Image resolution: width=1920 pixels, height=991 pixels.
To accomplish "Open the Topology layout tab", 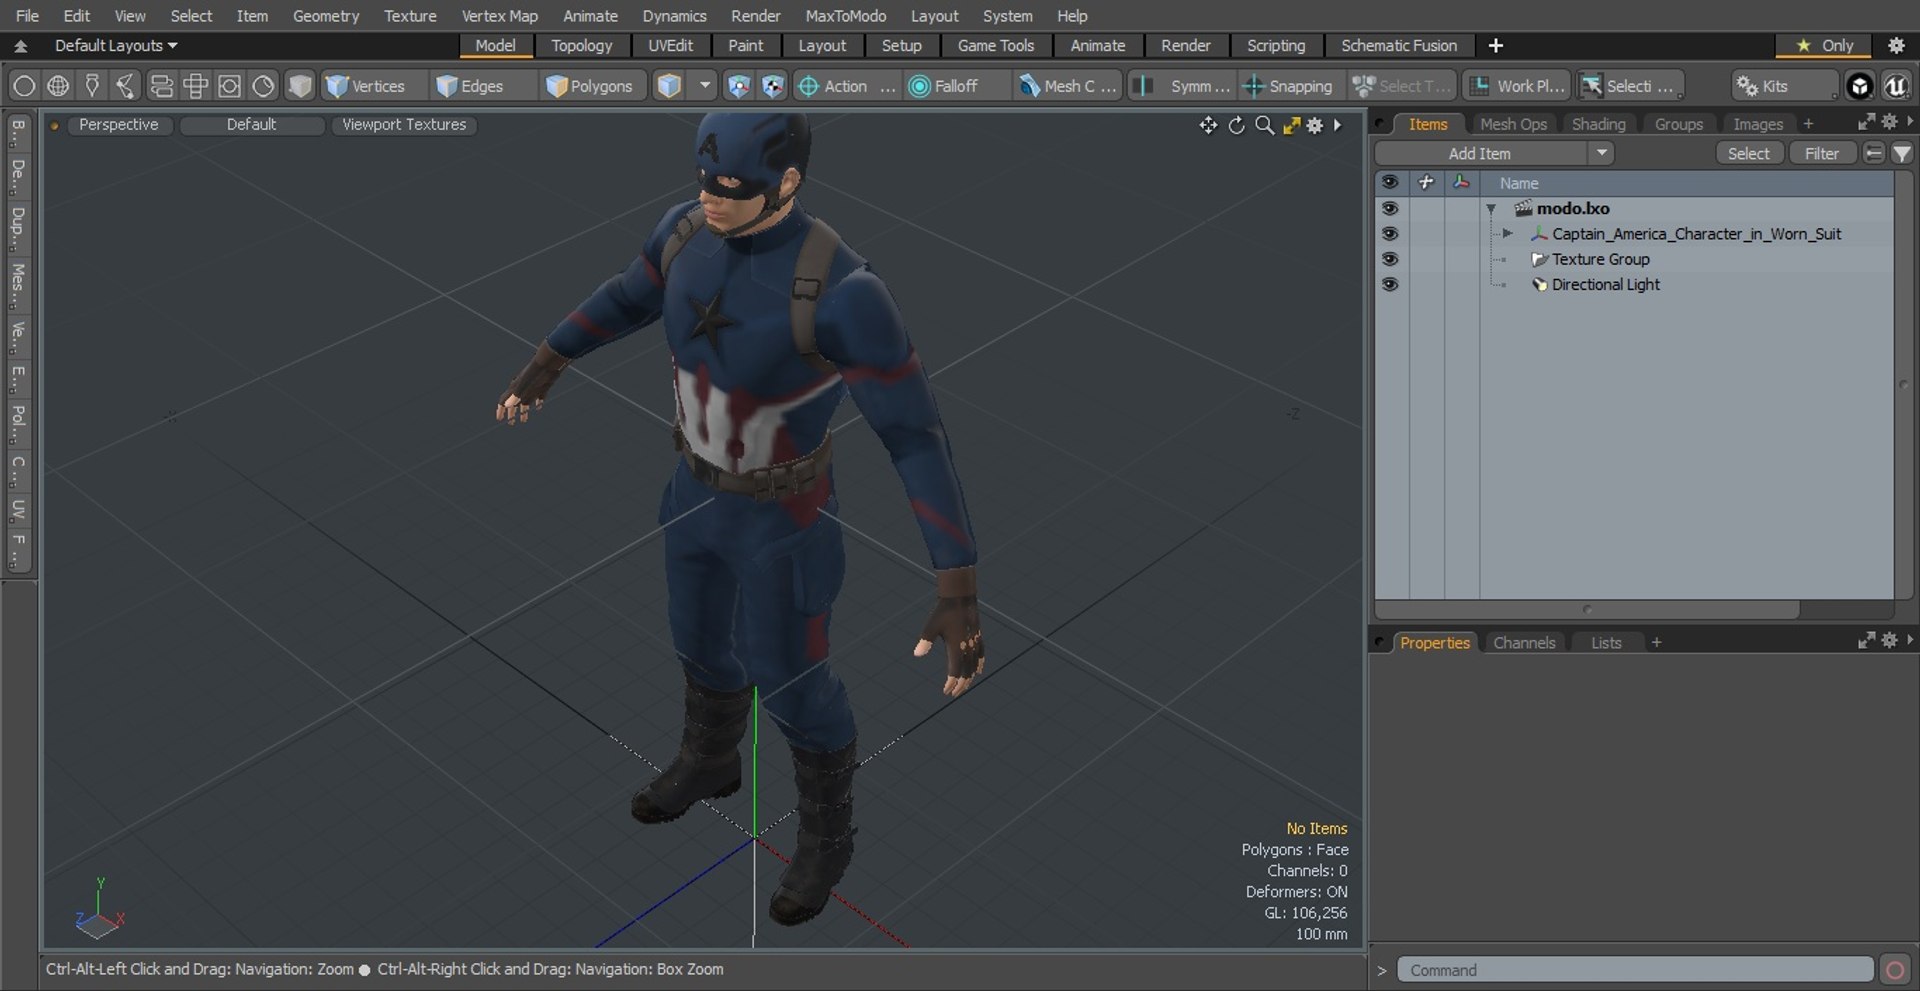I will (581, 46).
